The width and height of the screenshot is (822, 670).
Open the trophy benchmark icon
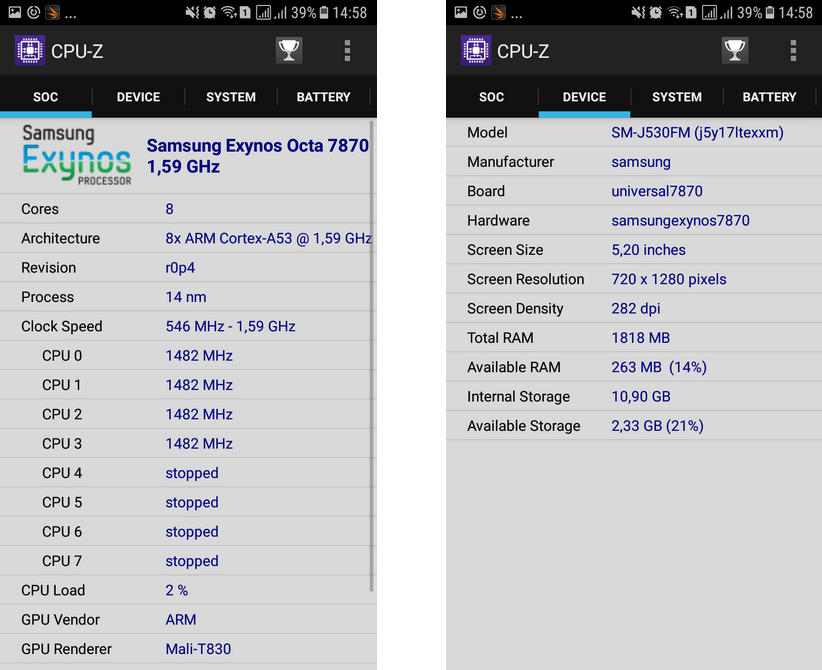pos(289,49)
